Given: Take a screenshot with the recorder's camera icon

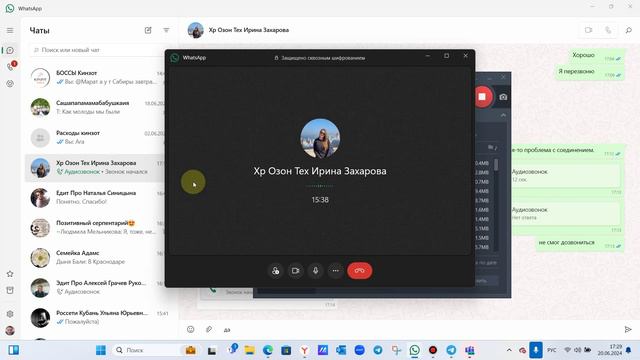Looking at the screenshot, I should tap(503, 97).
